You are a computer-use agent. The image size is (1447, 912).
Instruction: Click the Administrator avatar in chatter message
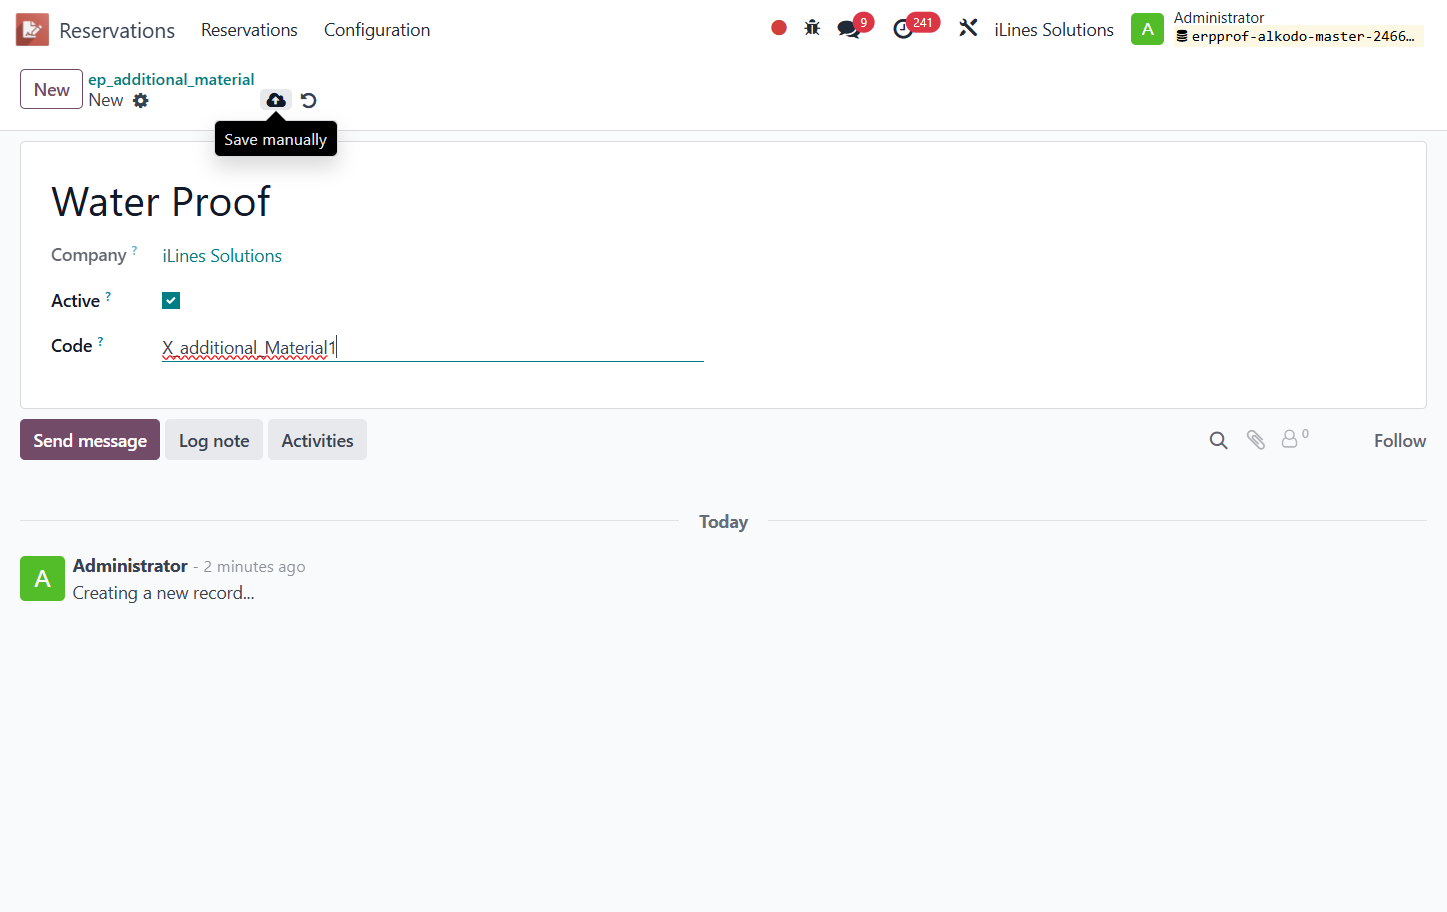(42, 578)
